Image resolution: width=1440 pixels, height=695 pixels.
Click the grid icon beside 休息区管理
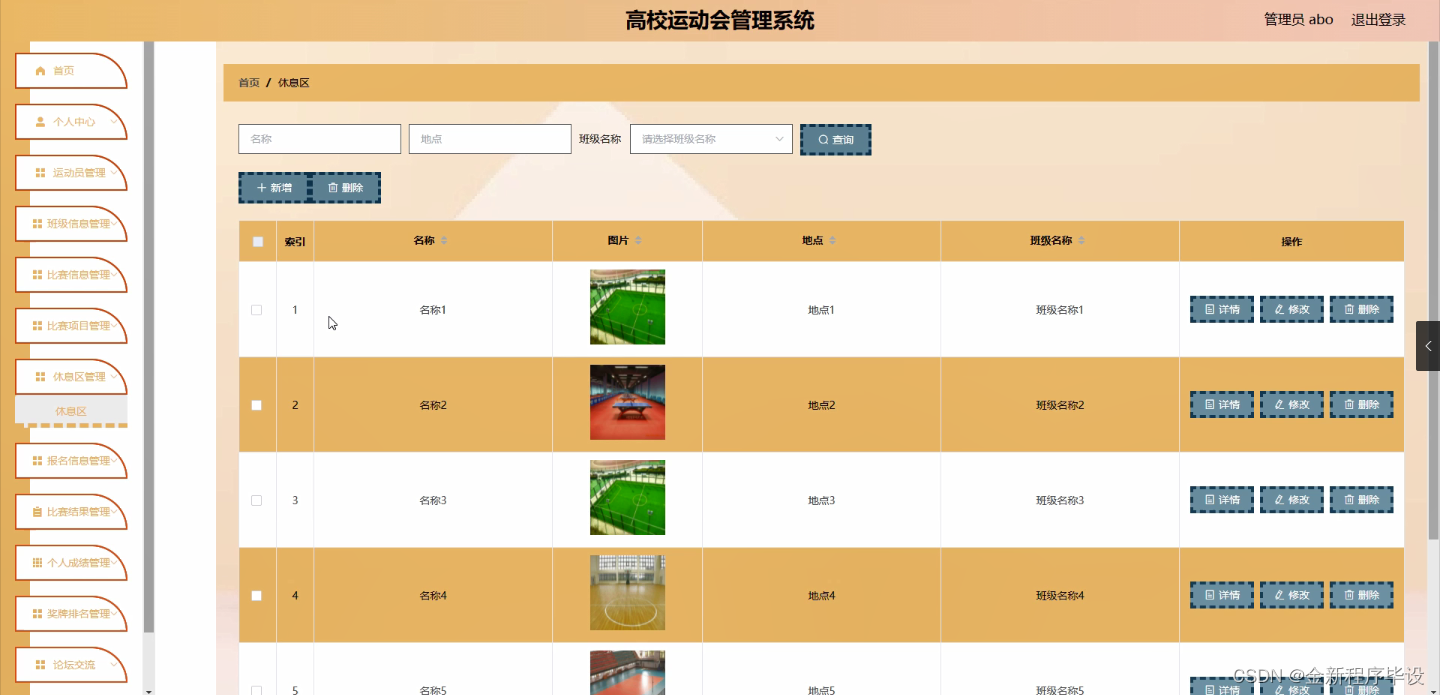40,377
